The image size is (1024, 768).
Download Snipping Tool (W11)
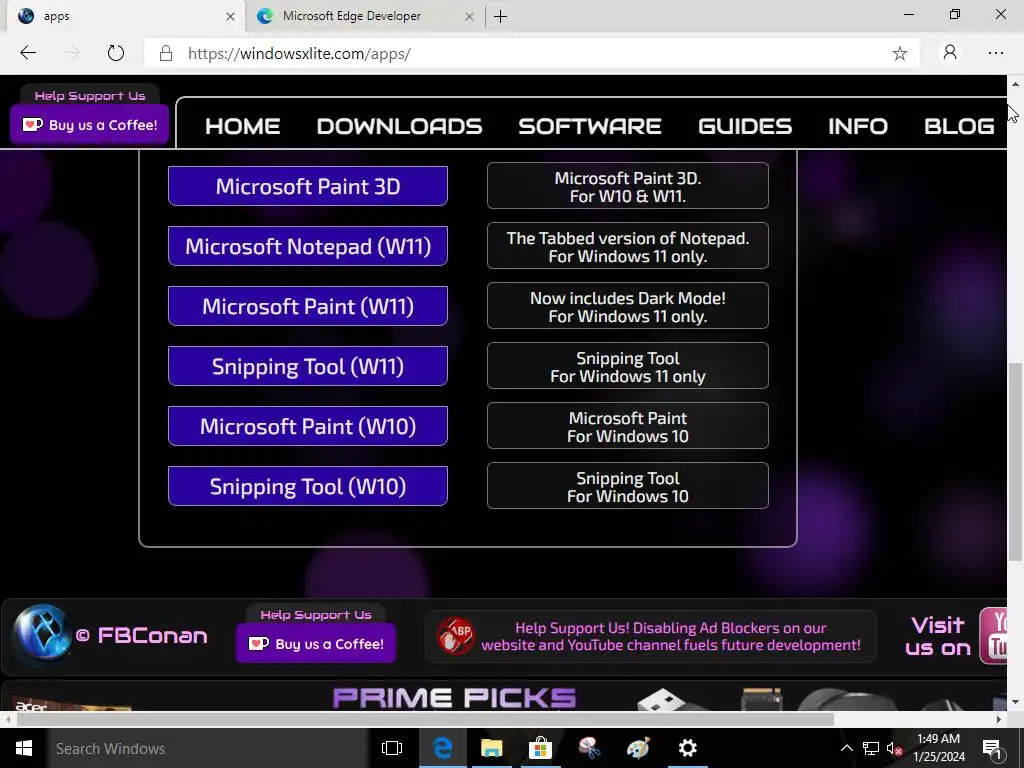[x=308, y=366]
